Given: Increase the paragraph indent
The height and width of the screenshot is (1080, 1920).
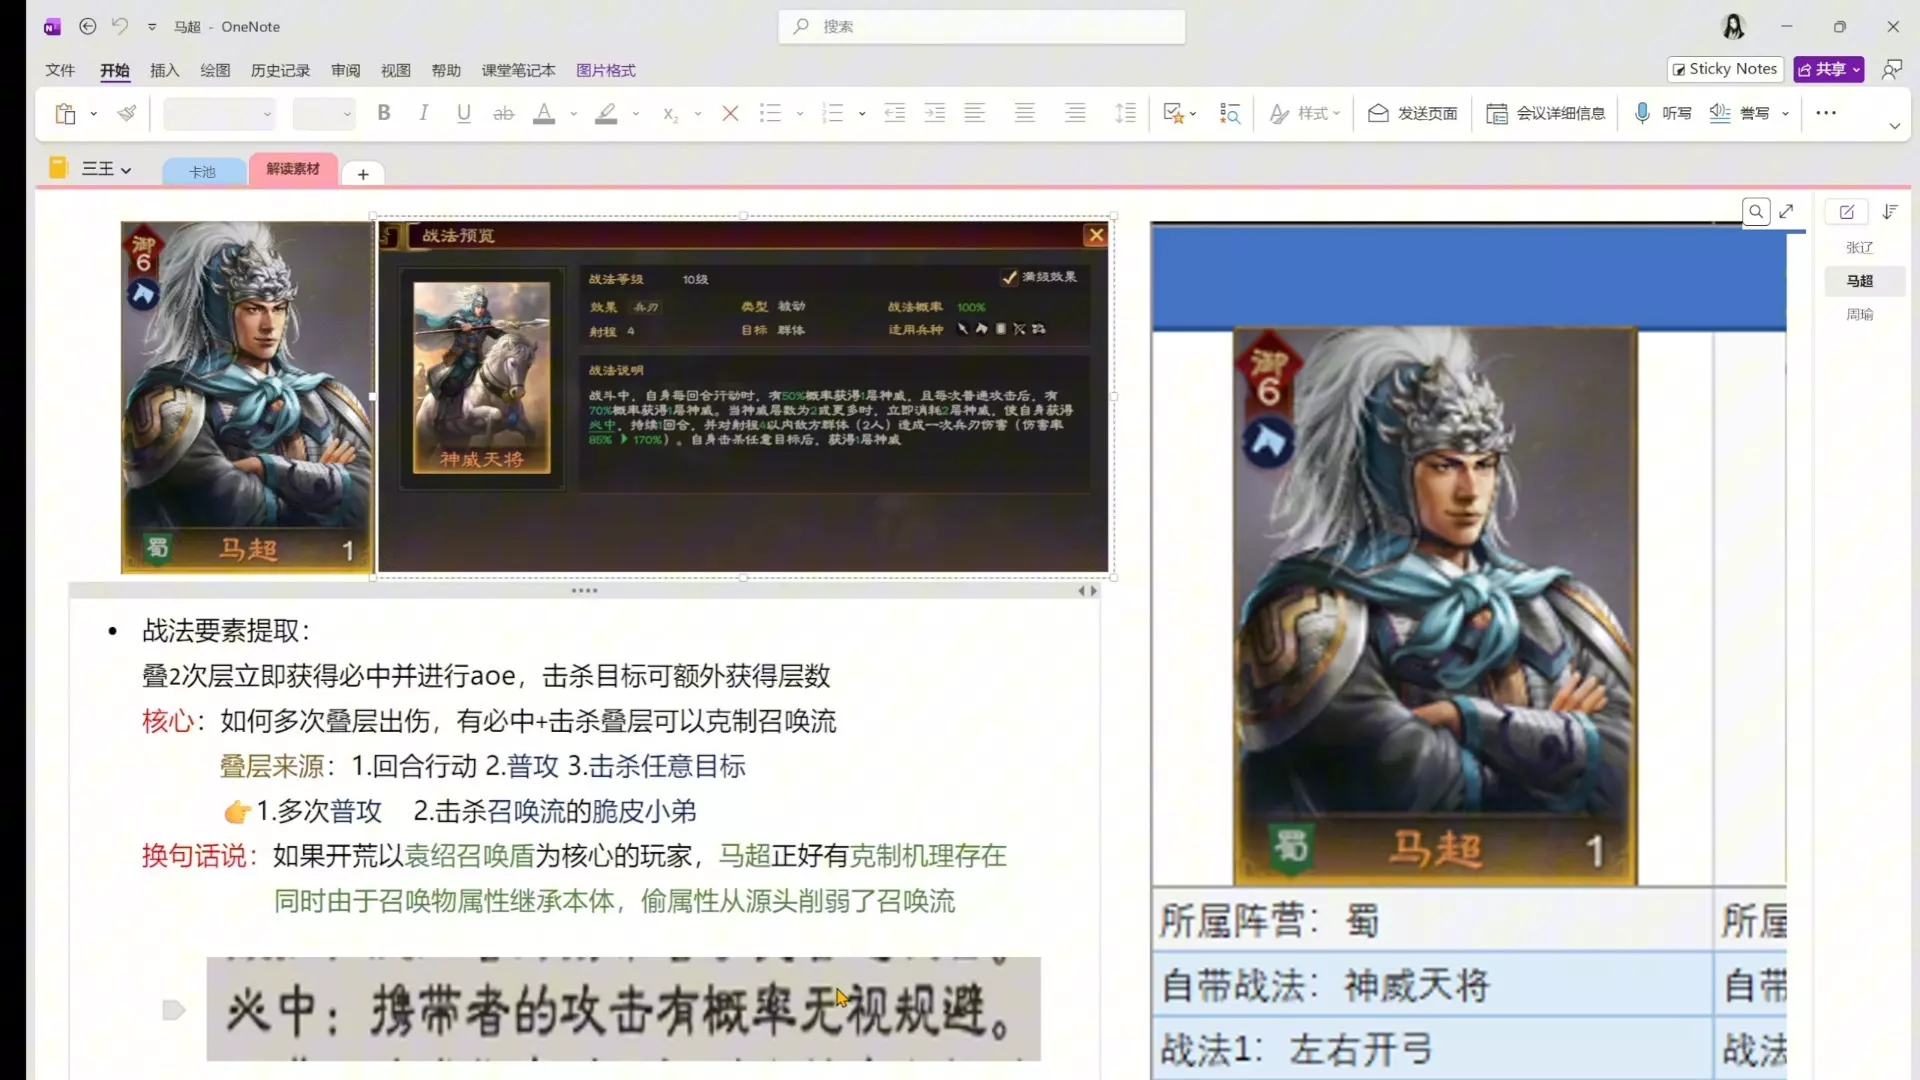Looking at the screenshot, I should 935,114.
